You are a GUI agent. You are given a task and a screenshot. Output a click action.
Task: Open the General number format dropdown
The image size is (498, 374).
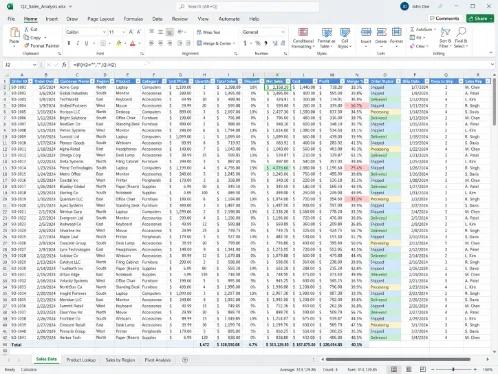[283, 32]
